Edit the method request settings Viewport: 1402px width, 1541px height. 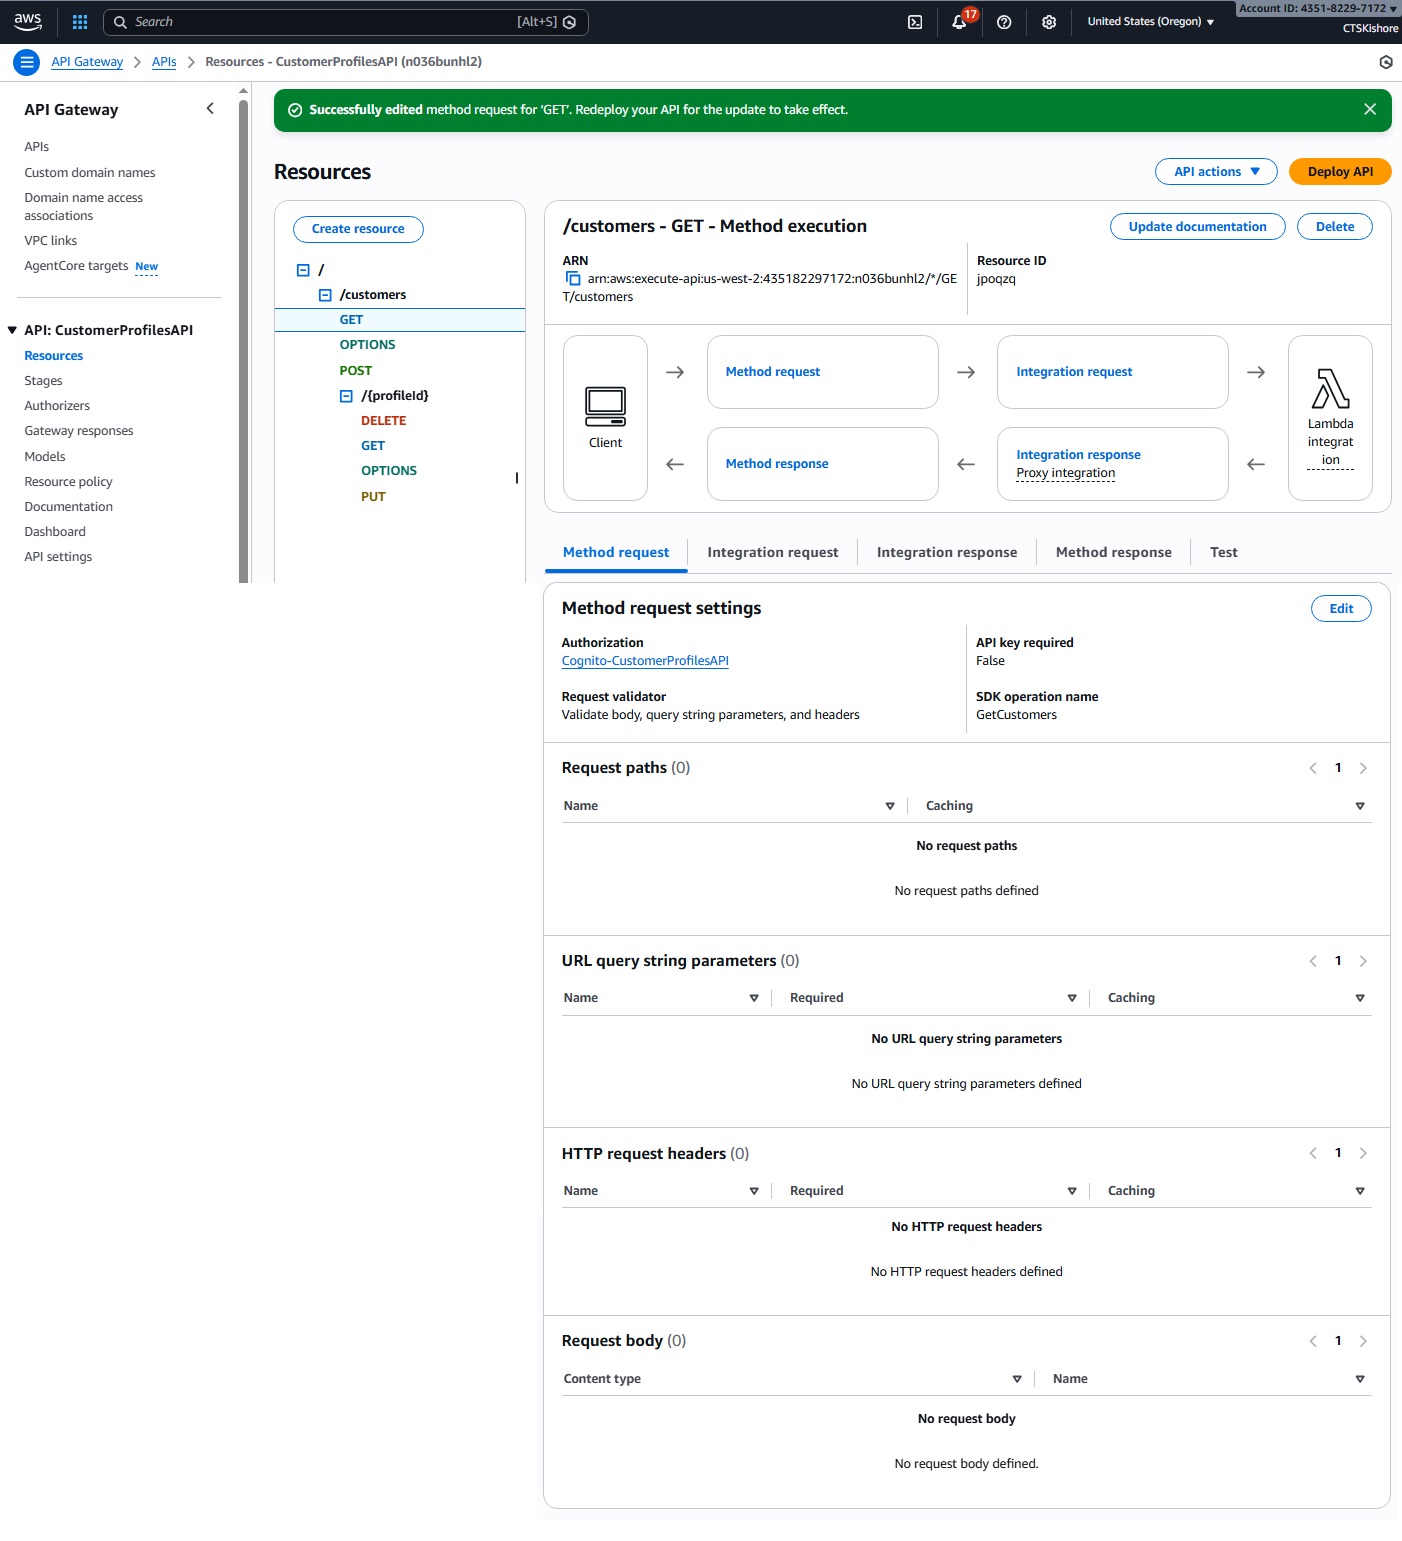coord(1340,609)
